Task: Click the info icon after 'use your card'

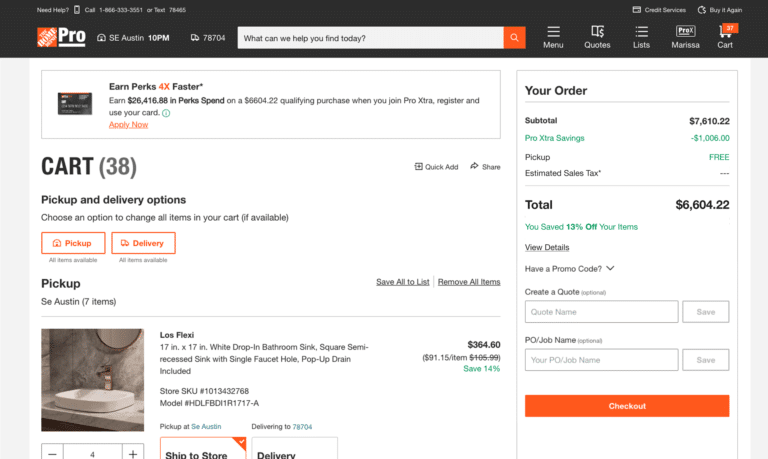Action: [x=166, y=113]
